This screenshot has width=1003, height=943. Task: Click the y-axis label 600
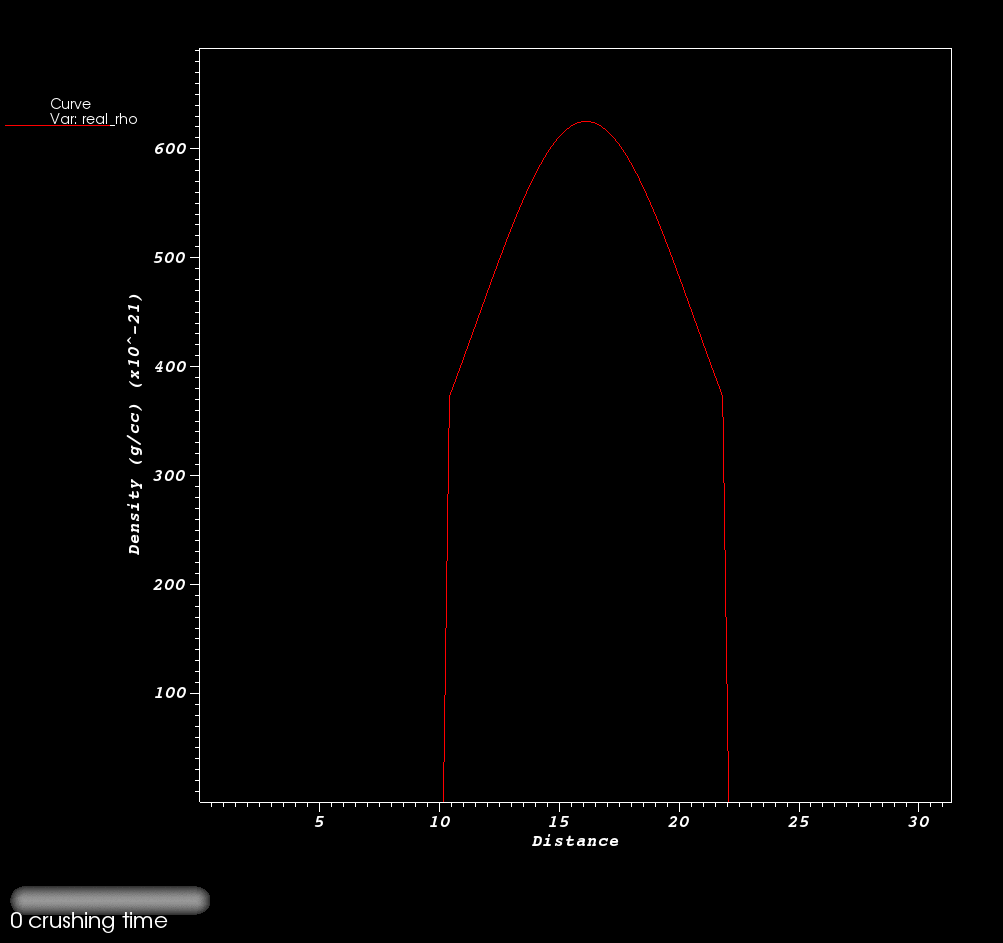point(170,148)
